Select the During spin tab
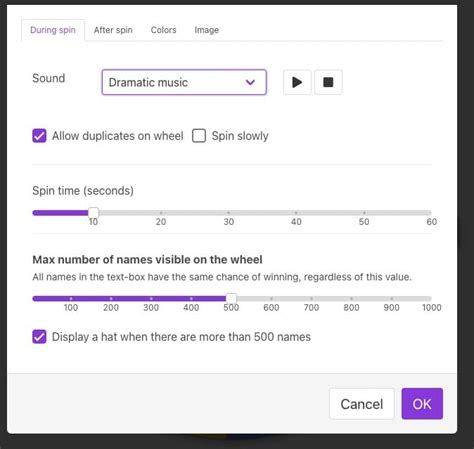The image size is (474, 449). (x=53, y=30)
